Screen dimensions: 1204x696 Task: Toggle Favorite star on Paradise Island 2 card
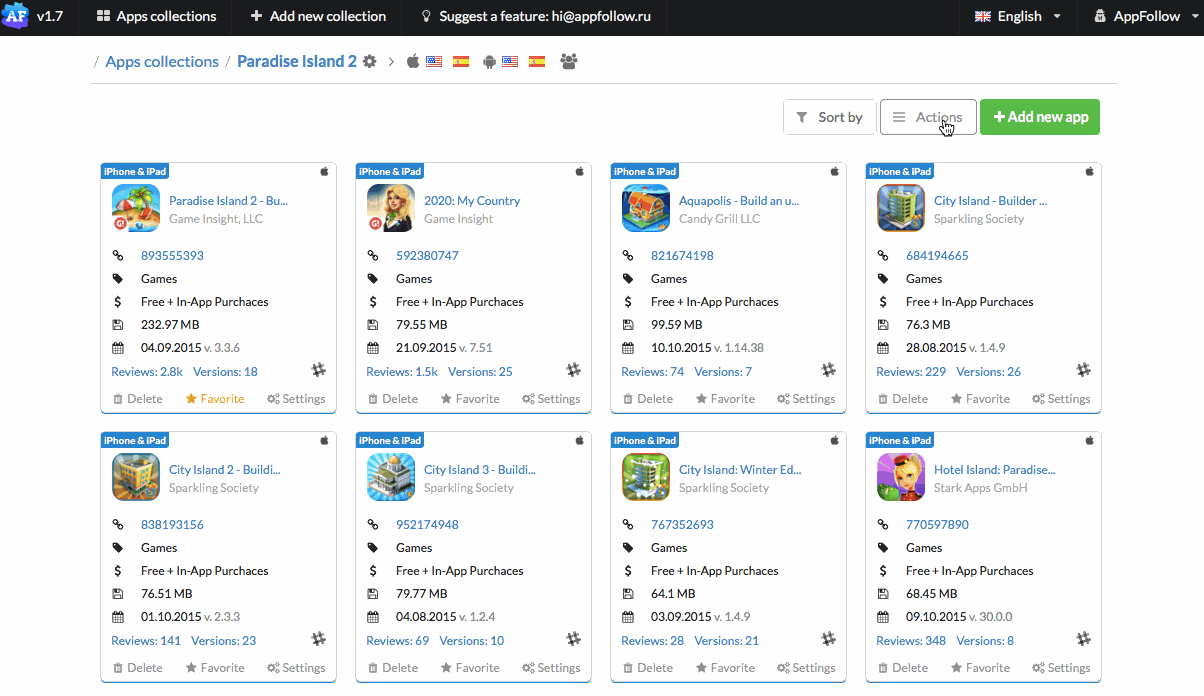215,399
